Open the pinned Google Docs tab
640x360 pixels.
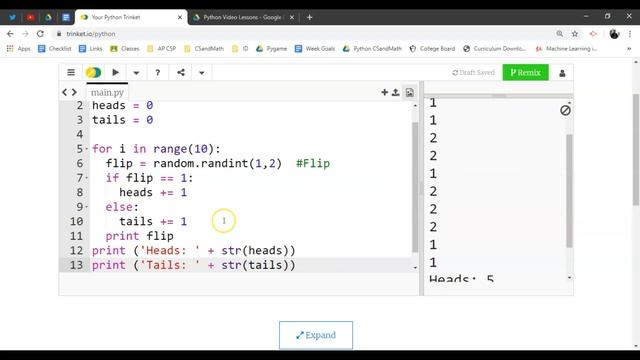pos(66,18)
